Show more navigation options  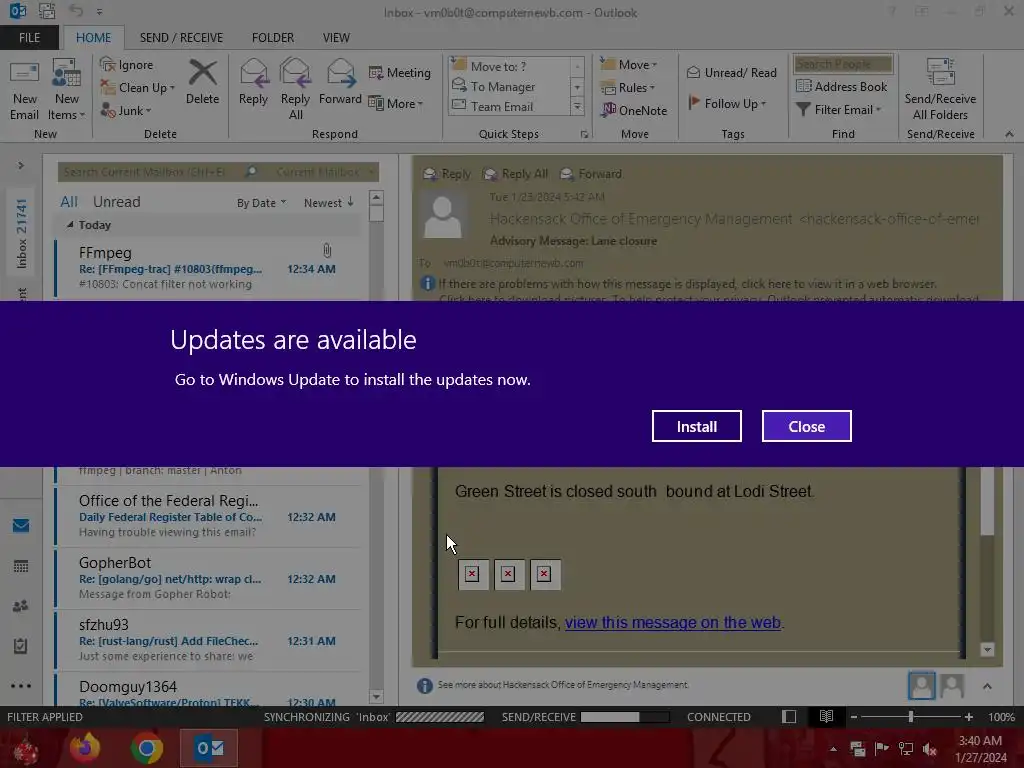21,686
